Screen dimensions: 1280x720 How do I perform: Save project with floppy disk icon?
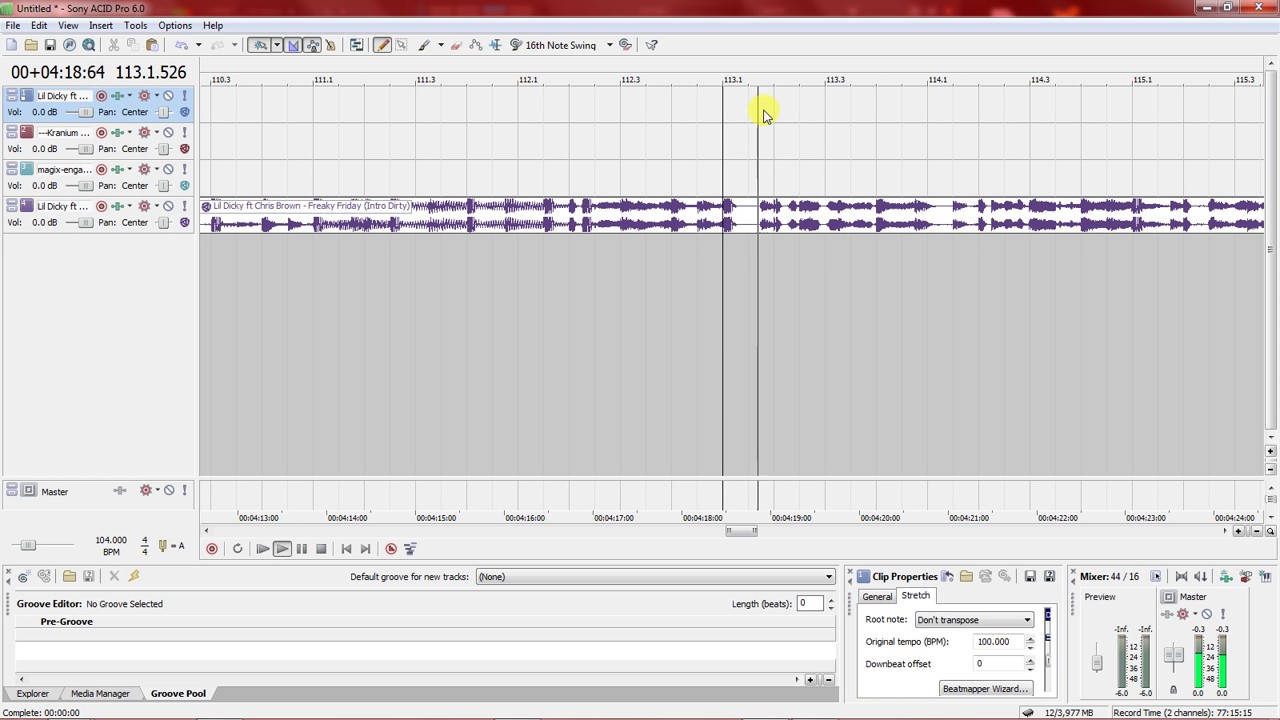pos(50,45)
